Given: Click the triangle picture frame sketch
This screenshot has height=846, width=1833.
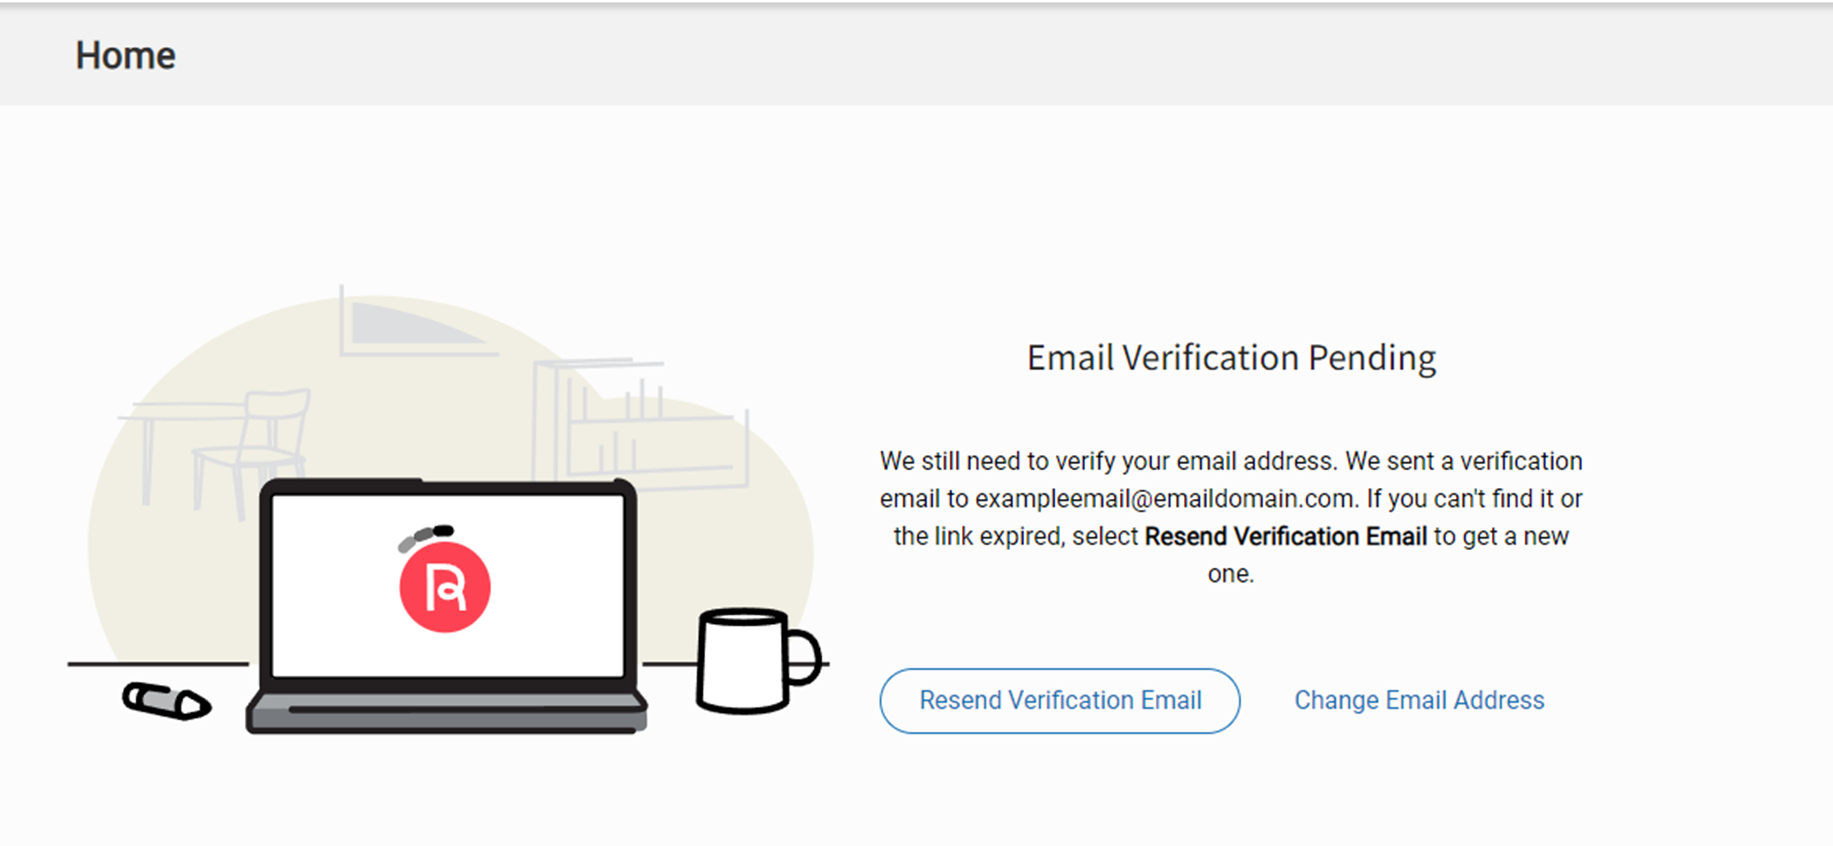Looking at the screenshot, I should pyautogui.click(x=417, y=323).
